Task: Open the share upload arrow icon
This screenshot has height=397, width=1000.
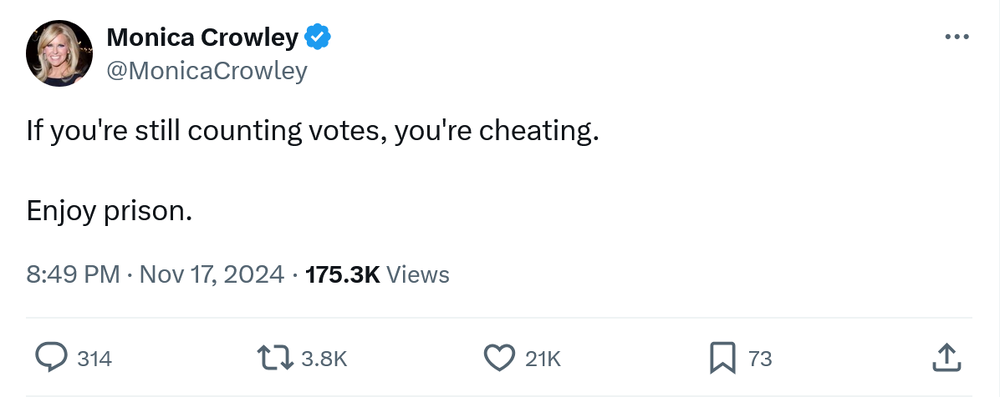Action: point(946,357)
